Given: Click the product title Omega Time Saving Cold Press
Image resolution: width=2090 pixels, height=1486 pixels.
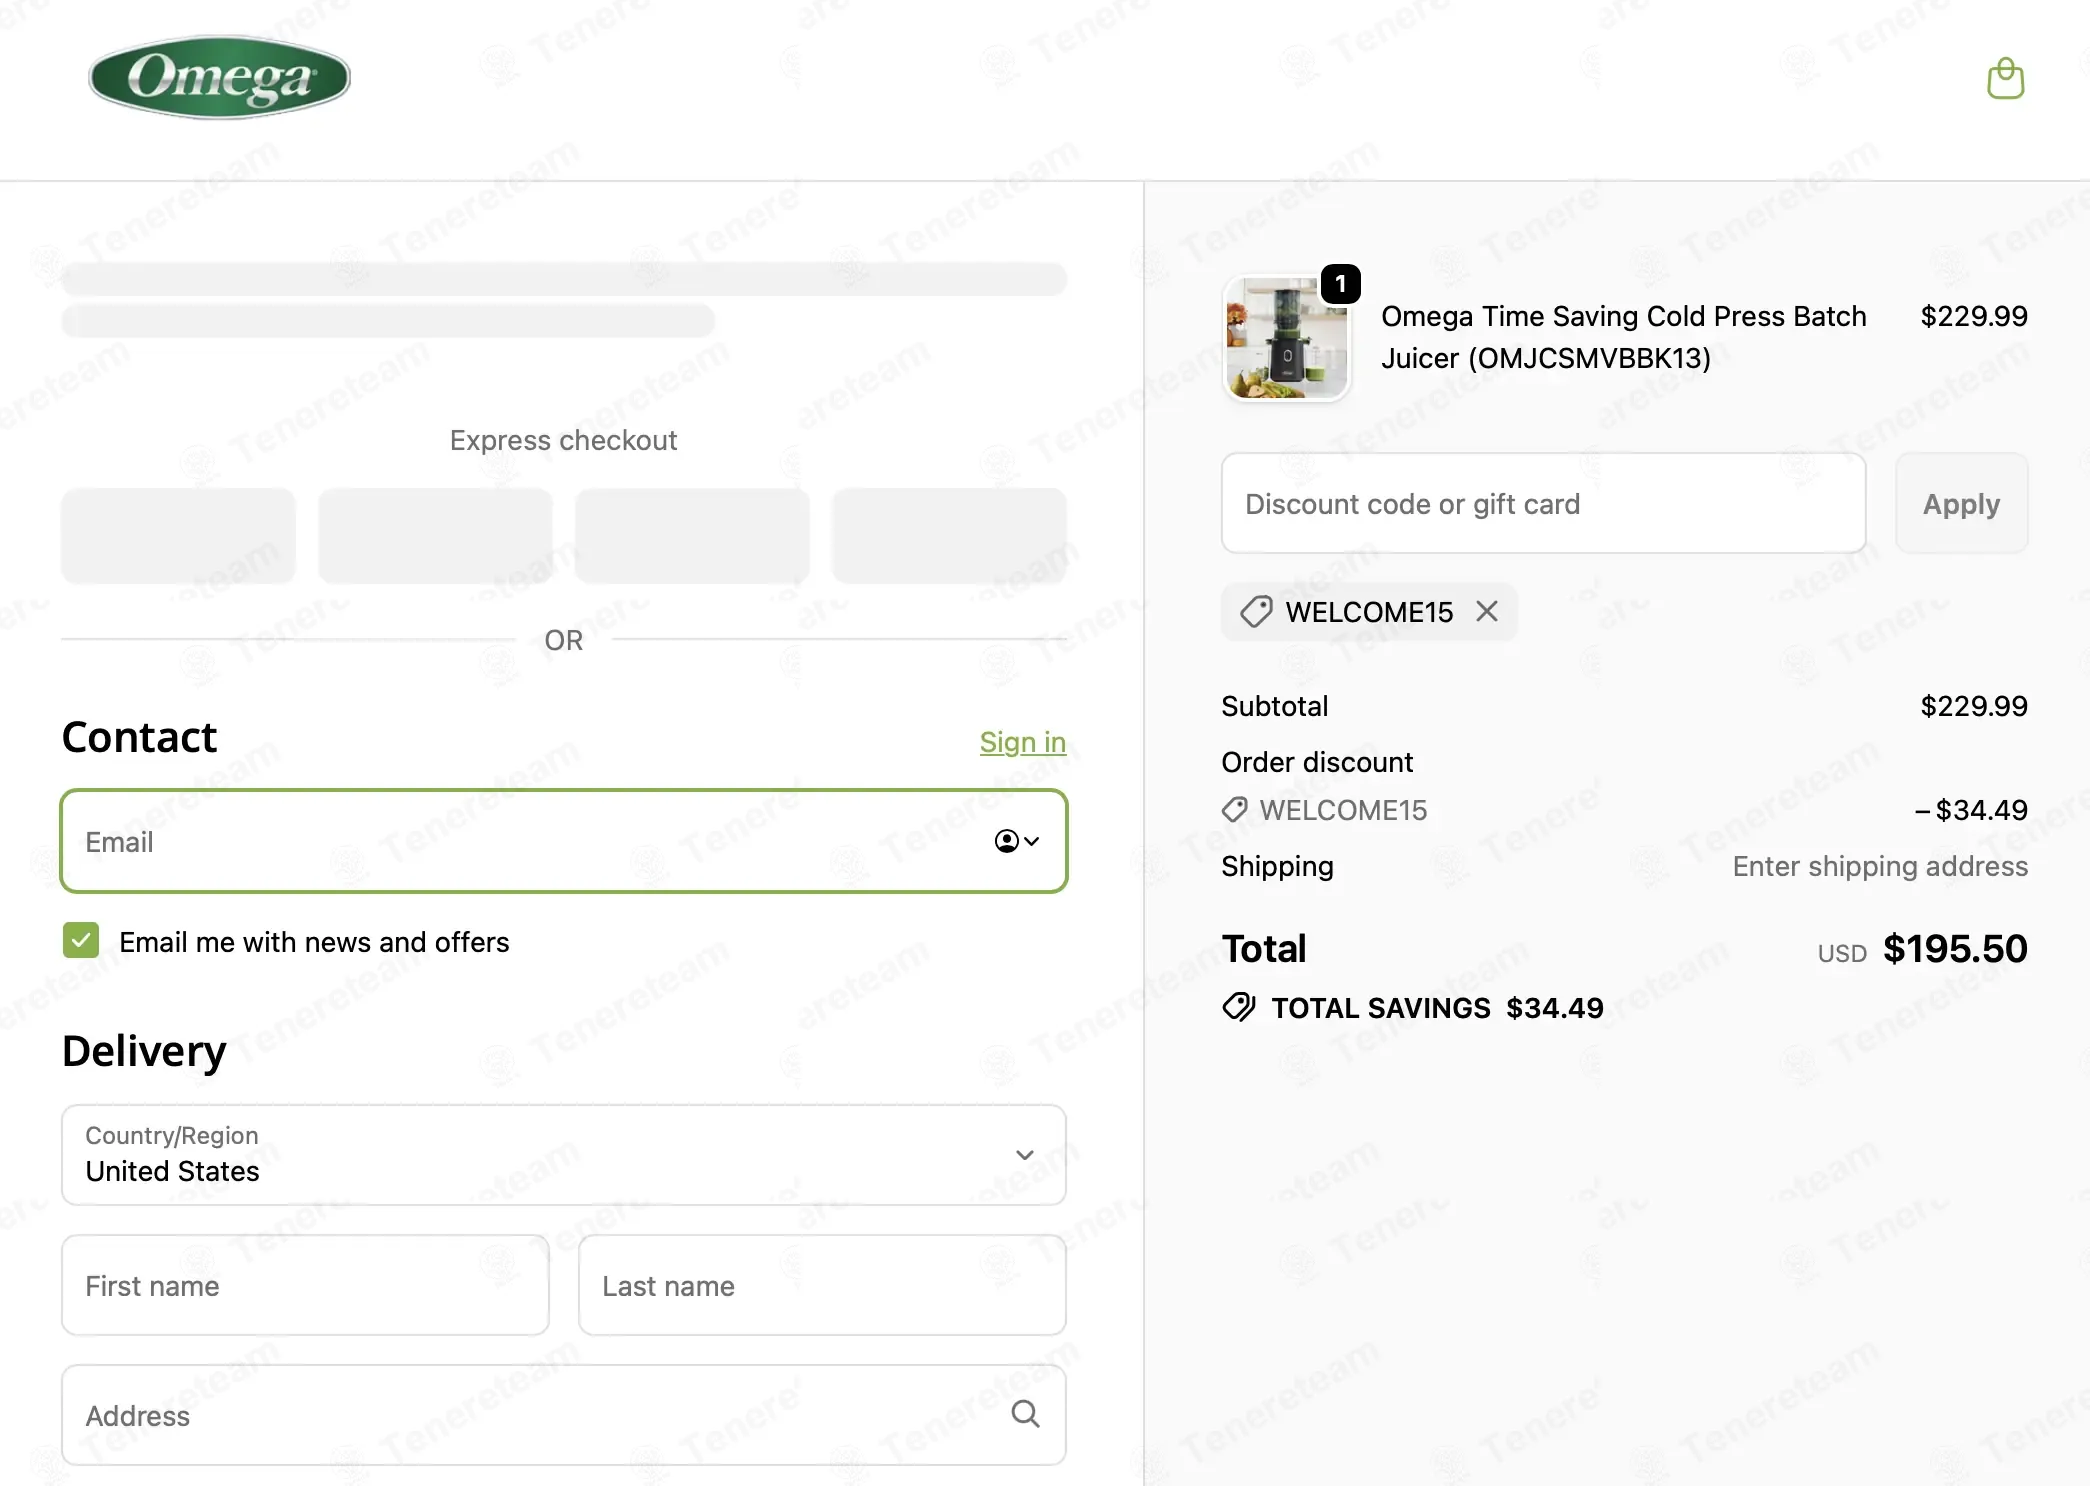Looking at the screenshot, I should coord(1623,337).
